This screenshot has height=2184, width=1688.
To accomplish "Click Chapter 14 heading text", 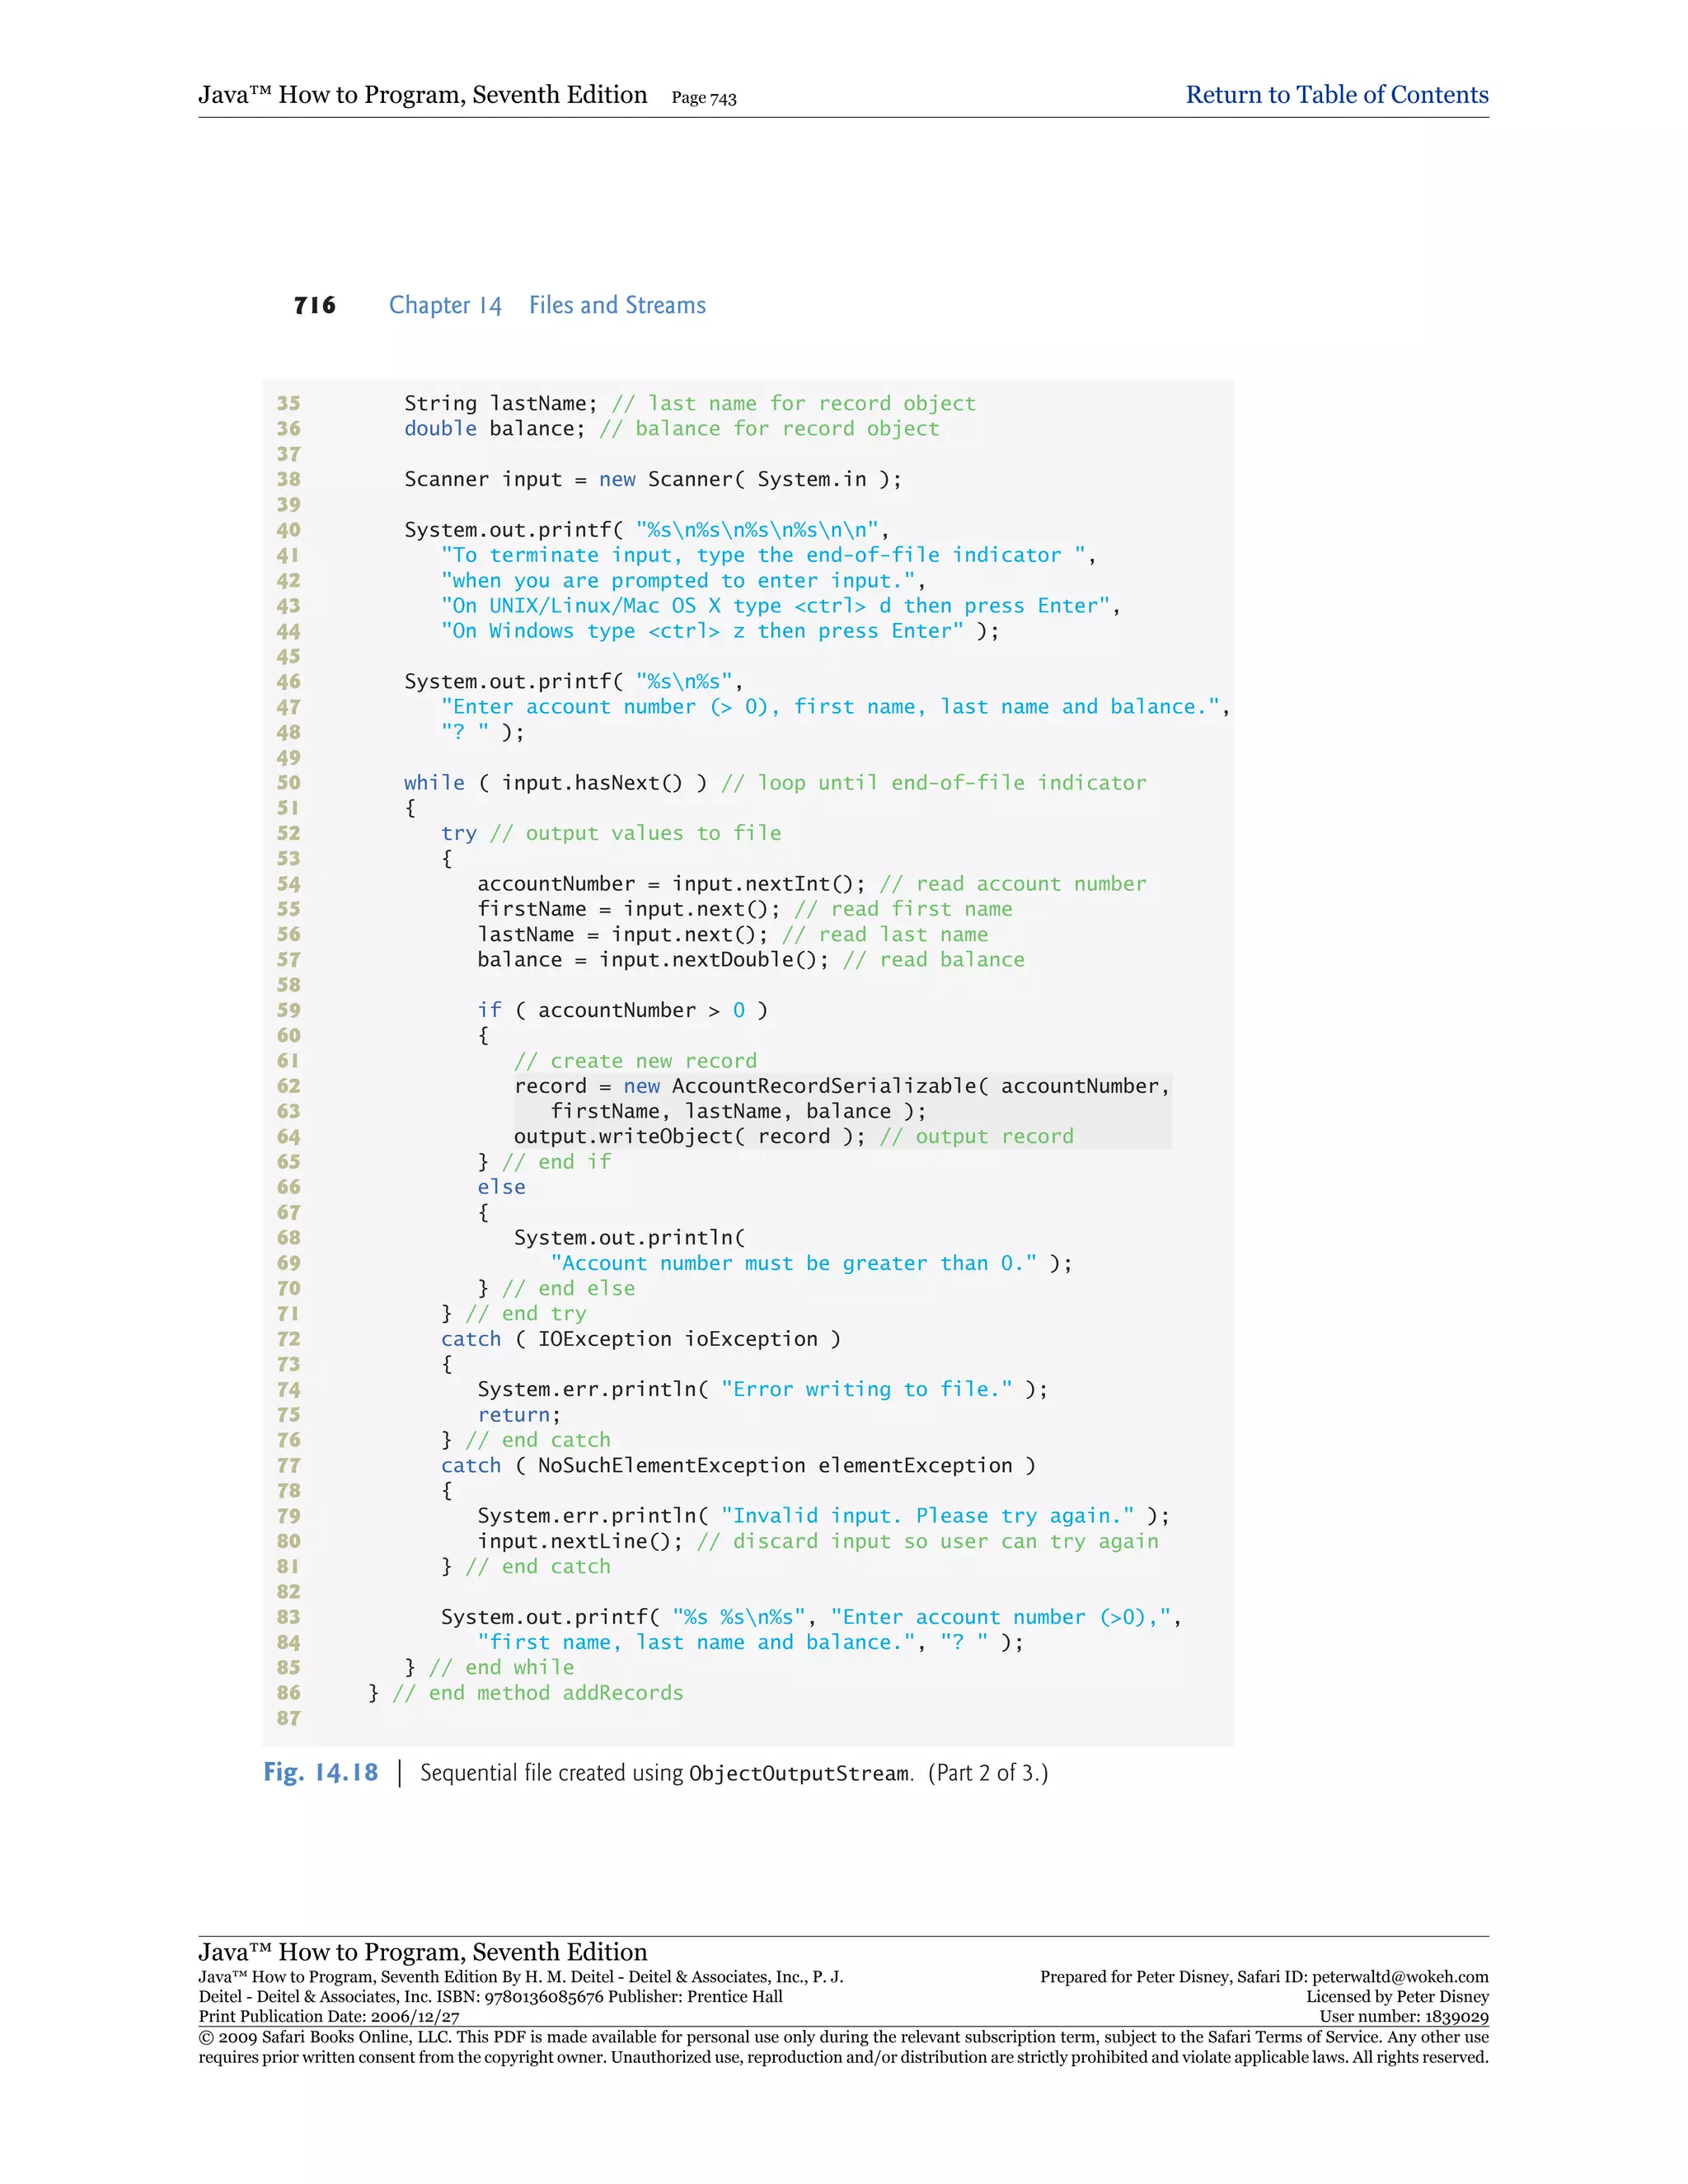I will (445, 305).
